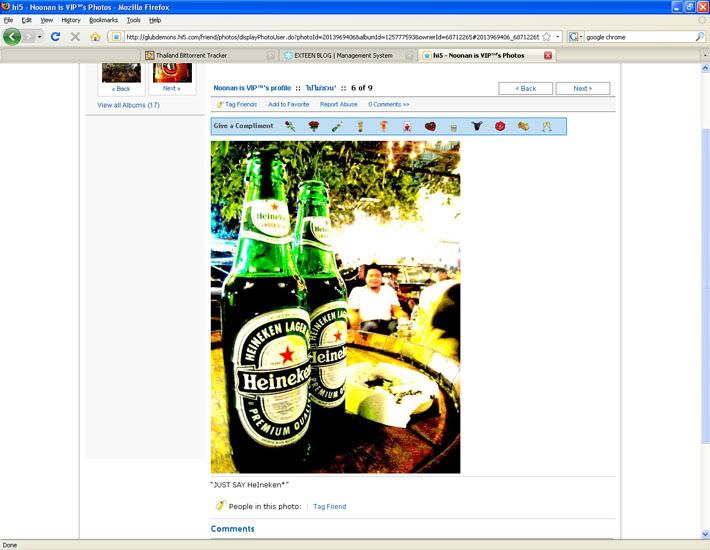The image size is (710, 550).
Task: Open the File menu
Action: [8, 20]
